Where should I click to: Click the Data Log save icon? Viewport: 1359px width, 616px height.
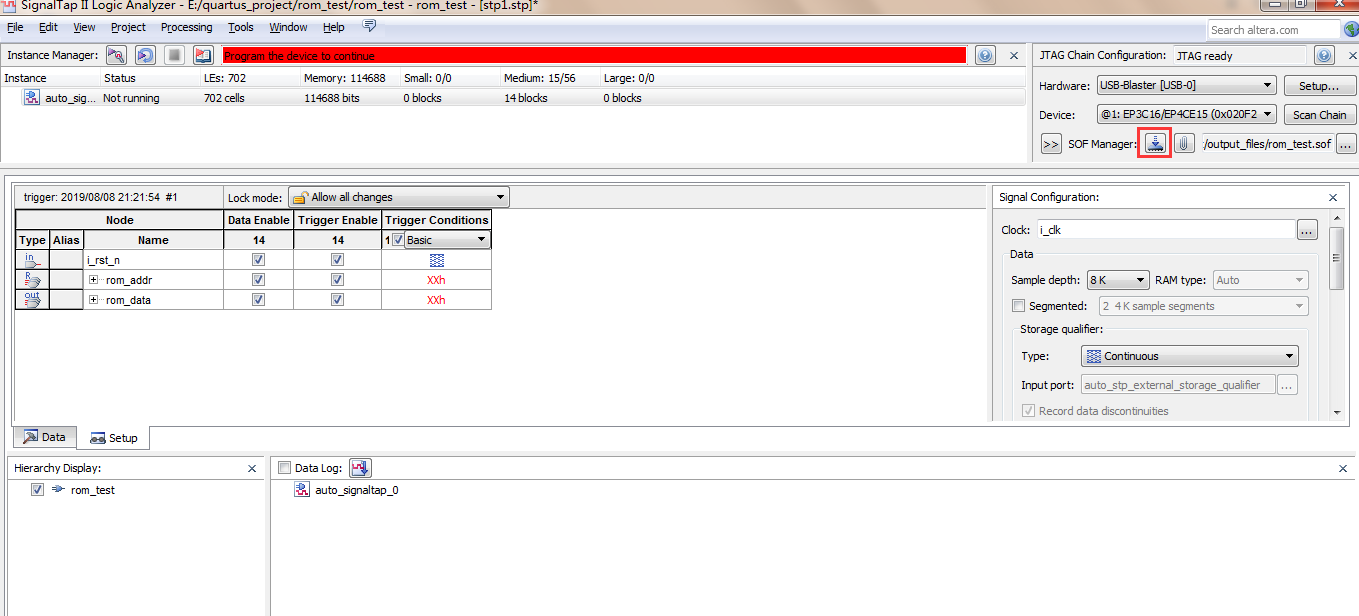coord(360,467)
